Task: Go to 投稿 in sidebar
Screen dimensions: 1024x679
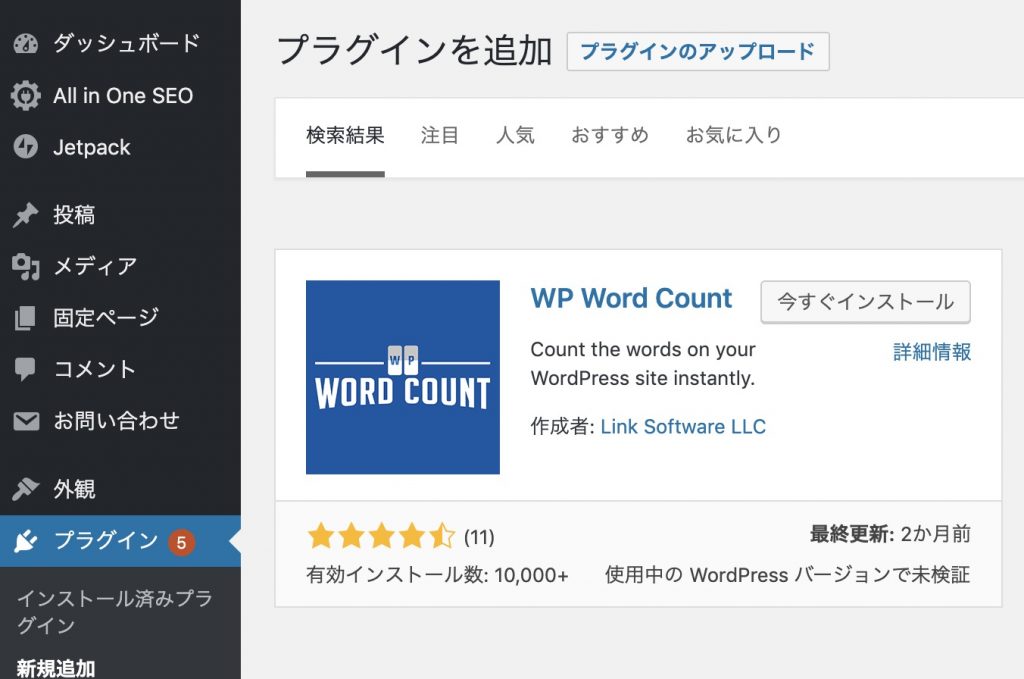Action: tap(120, 215)
